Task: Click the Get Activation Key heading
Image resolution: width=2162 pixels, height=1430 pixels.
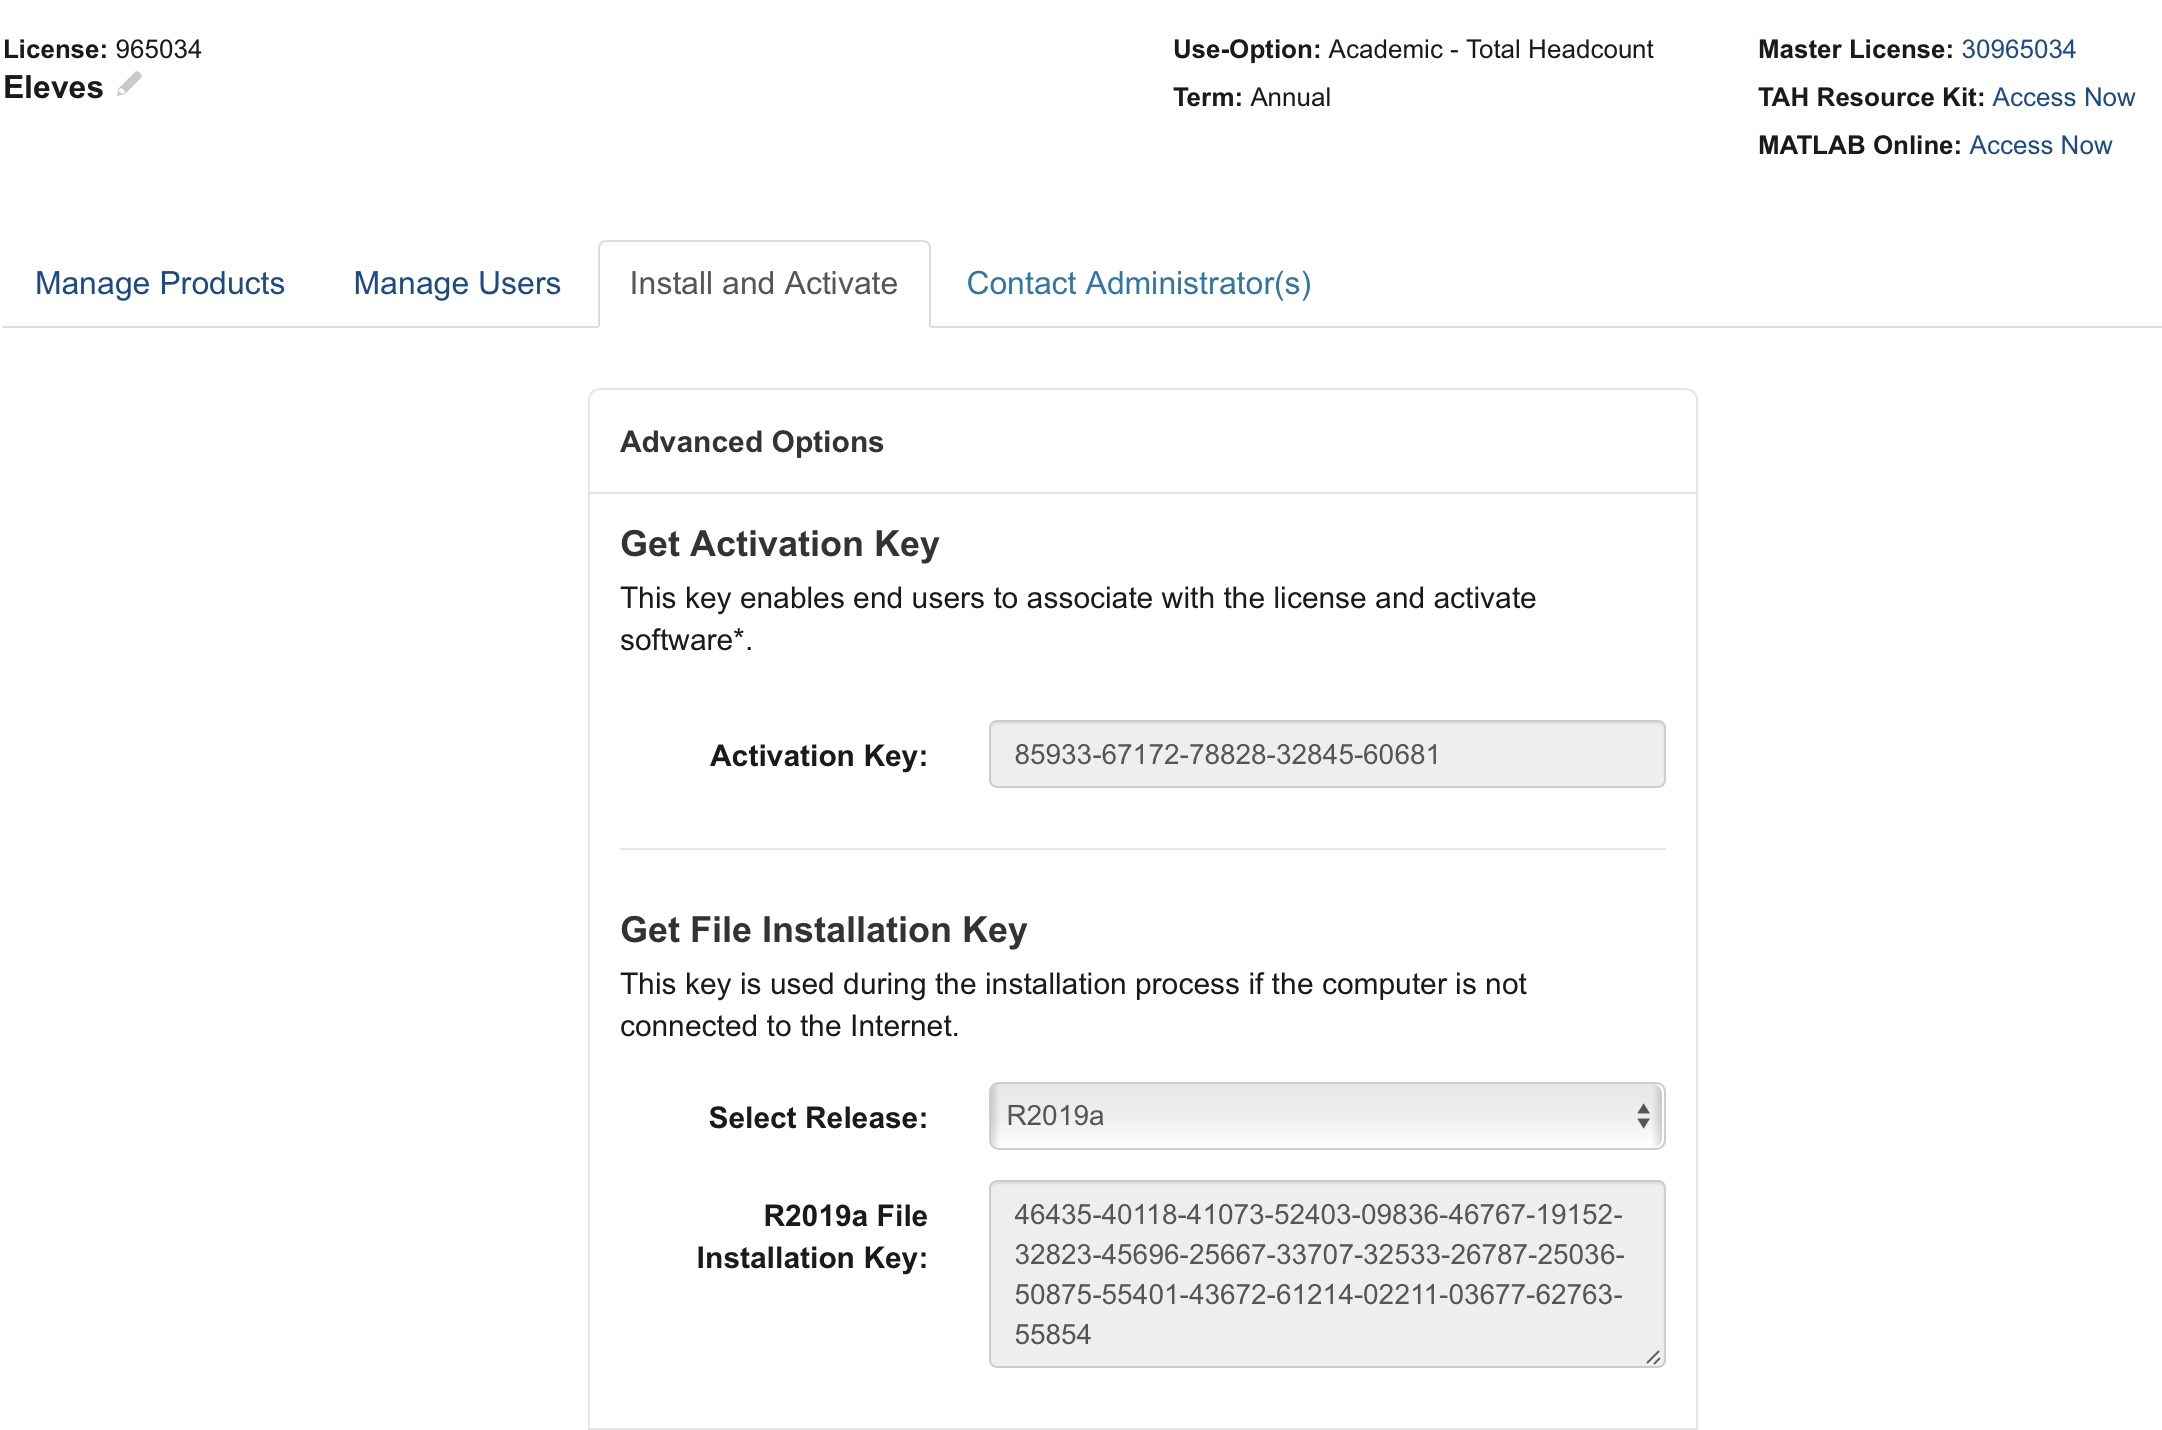Action: [779, 544]
